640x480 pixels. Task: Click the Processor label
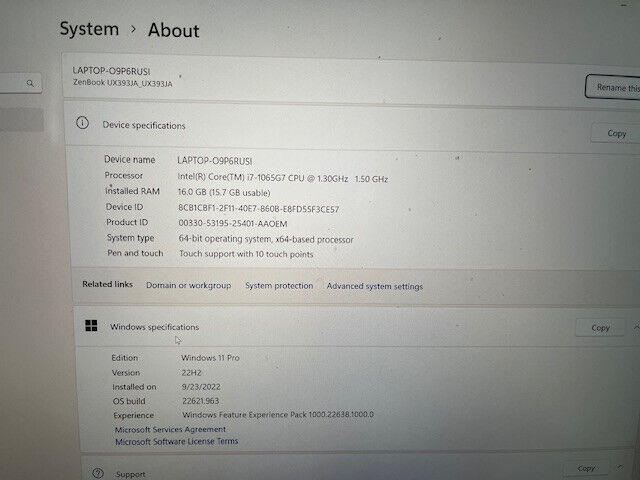tap(124, 176)
